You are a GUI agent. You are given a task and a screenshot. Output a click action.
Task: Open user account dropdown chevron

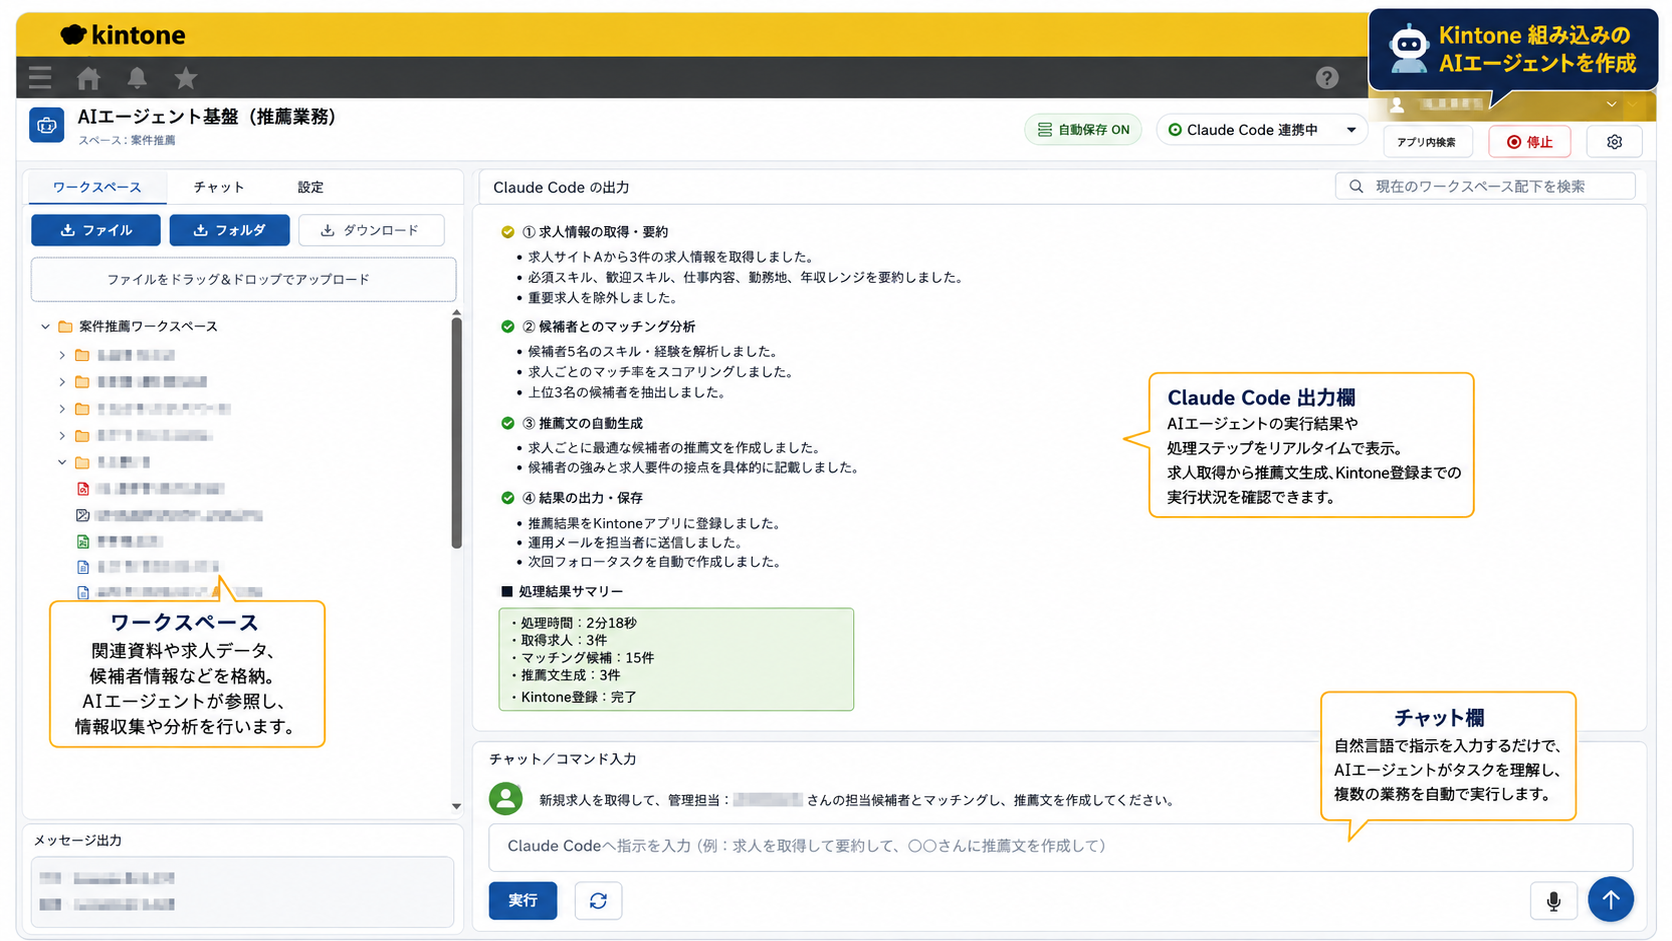[1611, 104]
